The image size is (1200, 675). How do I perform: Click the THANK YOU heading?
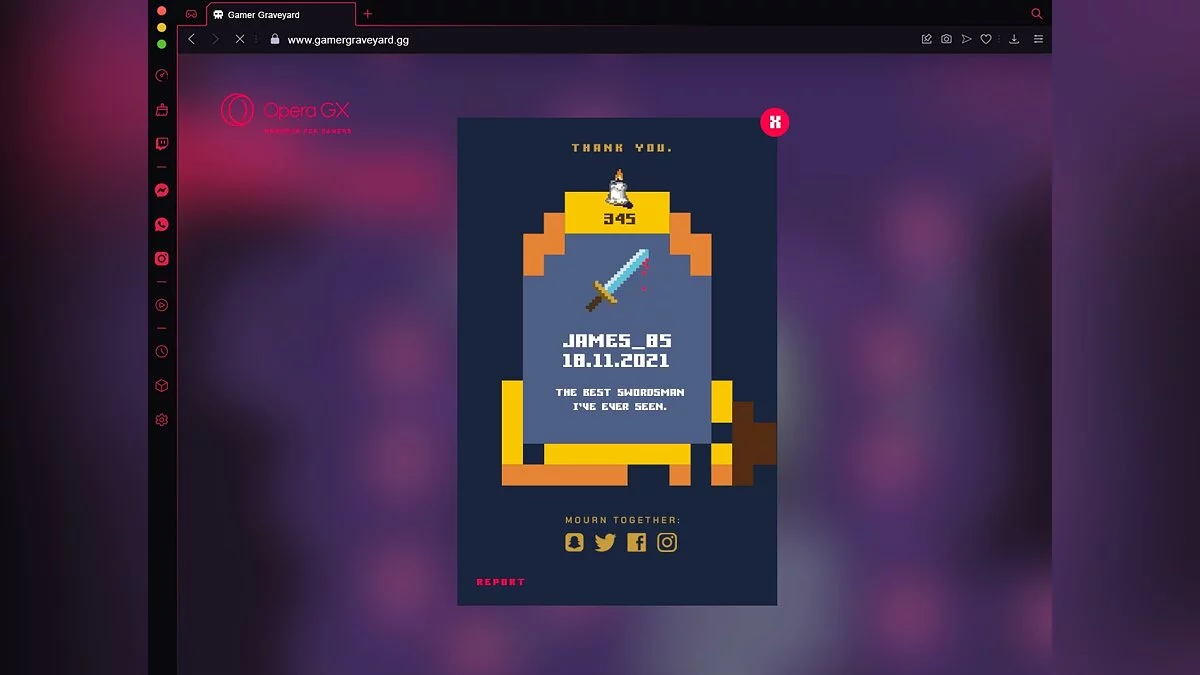tap(622, 148)
